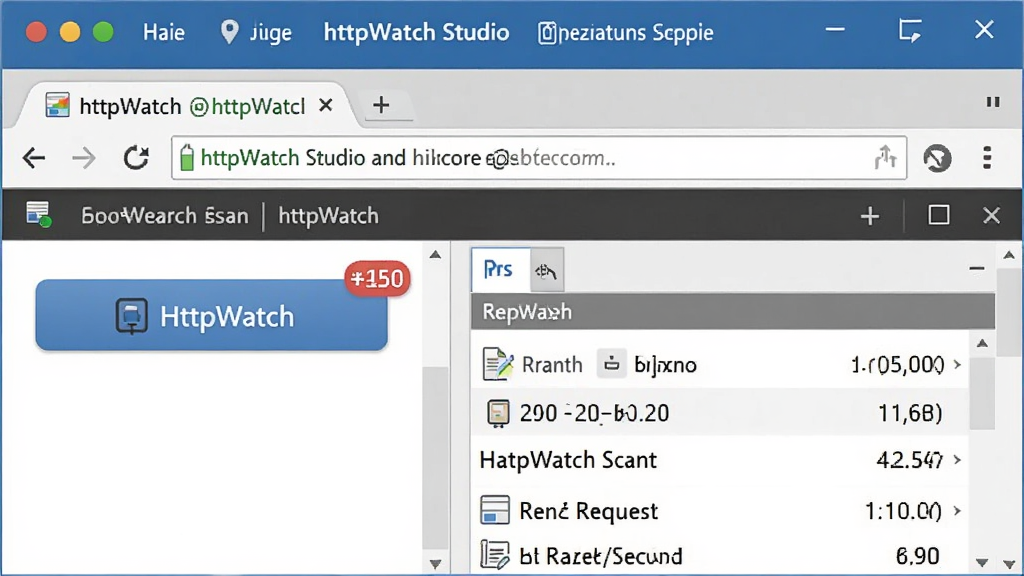This screenshot has height=576, width=1024.
Task: Close the httpWatch browser tab
Action: [326, 105]
